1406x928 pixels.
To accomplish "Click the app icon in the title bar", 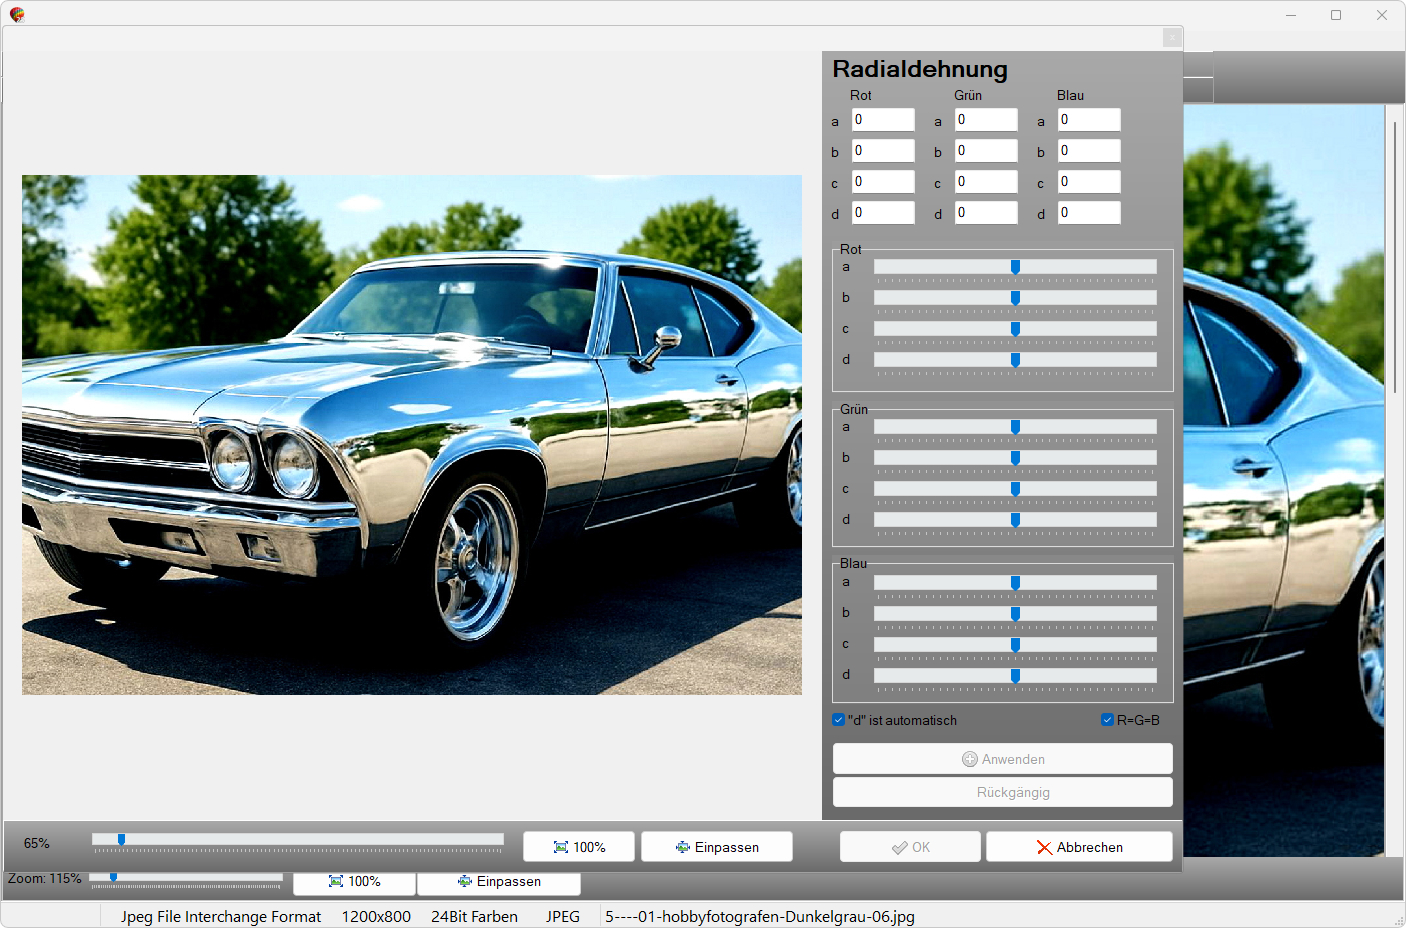I will tap(17, 15).
